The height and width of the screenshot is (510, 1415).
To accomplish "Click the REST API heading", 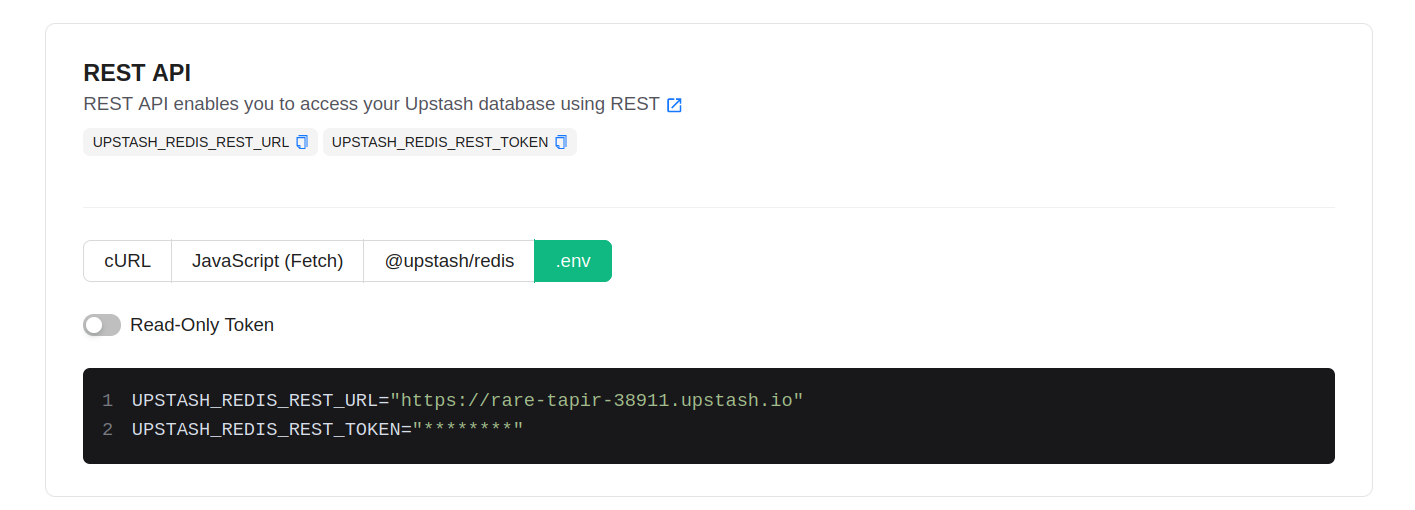I will [x=137, y=73].
